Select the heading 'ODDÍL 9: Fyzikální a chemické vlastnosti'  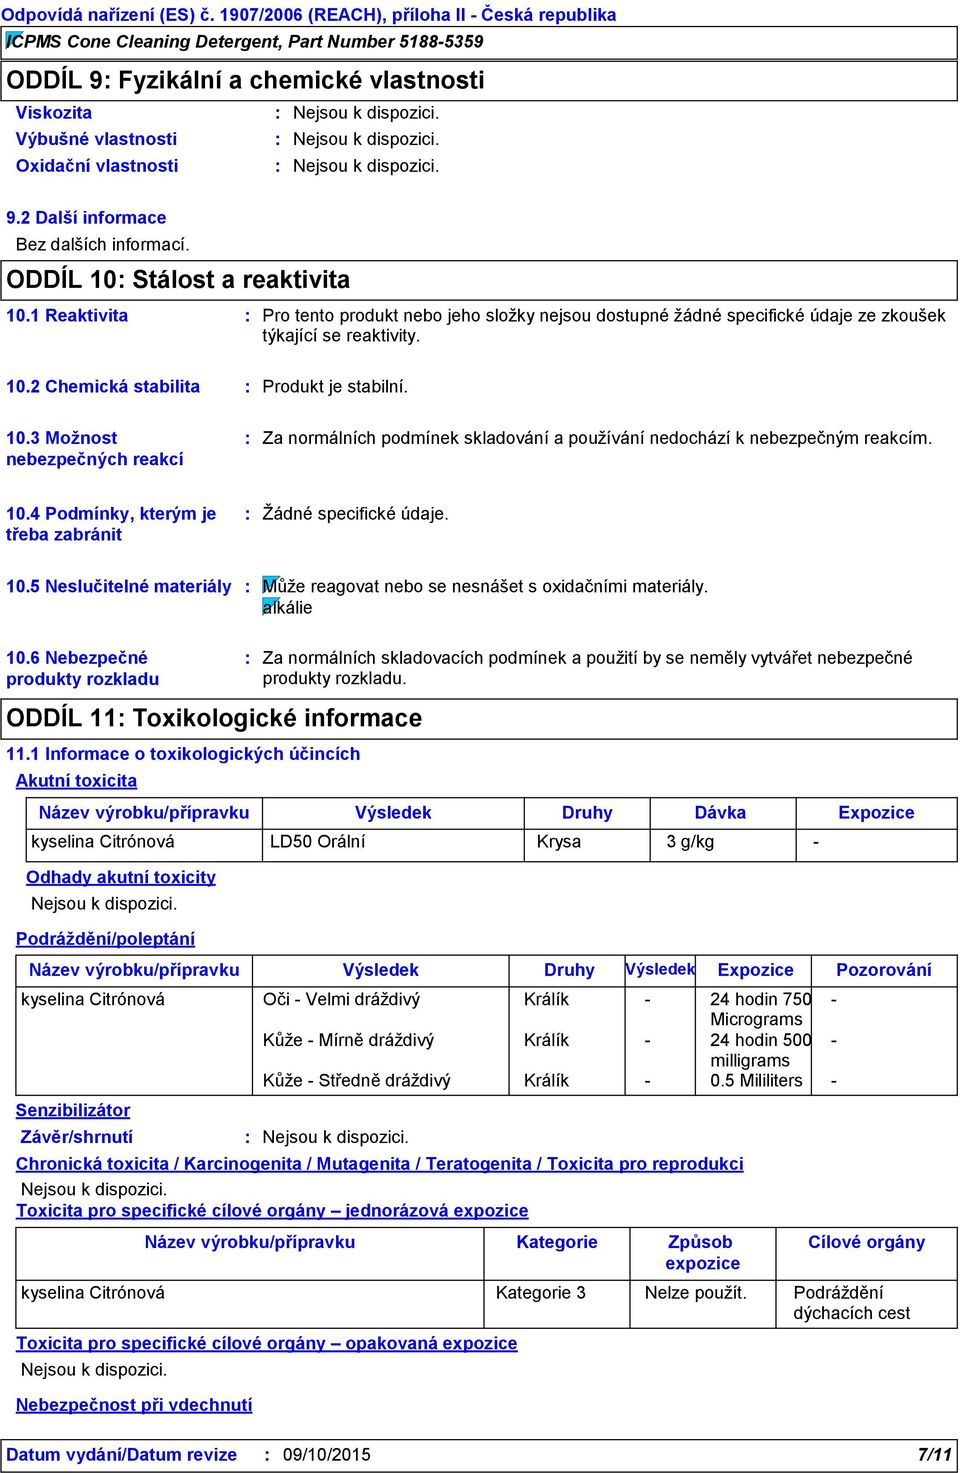(245, 80)
